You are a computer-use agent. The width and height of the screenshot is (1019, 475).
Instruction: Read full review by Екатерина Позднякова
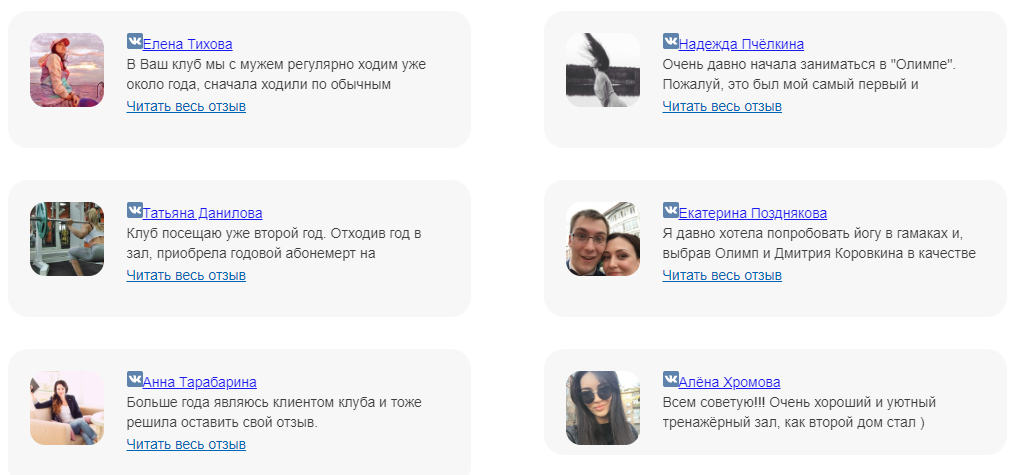coord(722,276)
